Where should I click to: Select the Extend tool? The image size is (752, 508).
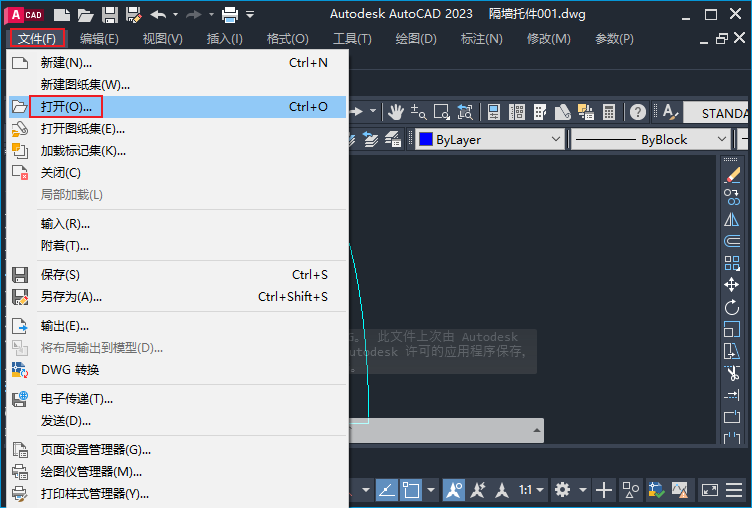click(x=732, y=395)
